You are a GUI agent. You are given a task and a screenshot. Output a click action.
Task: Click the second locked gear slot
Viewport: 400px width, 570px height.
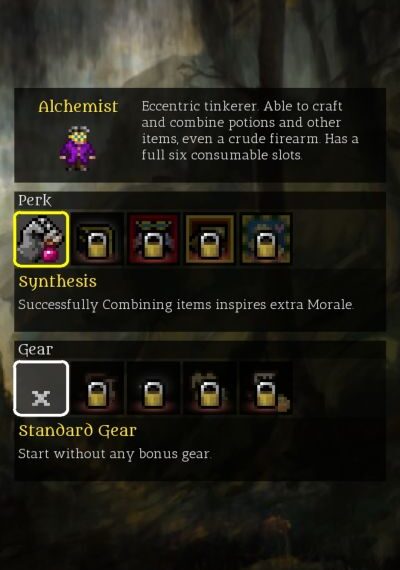(x=97, y=388)
